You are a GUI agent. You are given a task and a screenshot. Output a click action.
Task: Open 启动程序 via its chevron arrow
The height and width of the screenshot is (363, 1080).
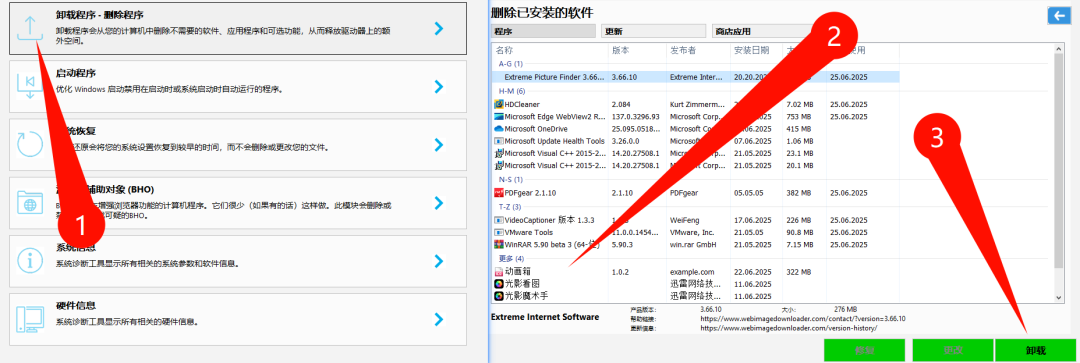(x=439, y=87)
